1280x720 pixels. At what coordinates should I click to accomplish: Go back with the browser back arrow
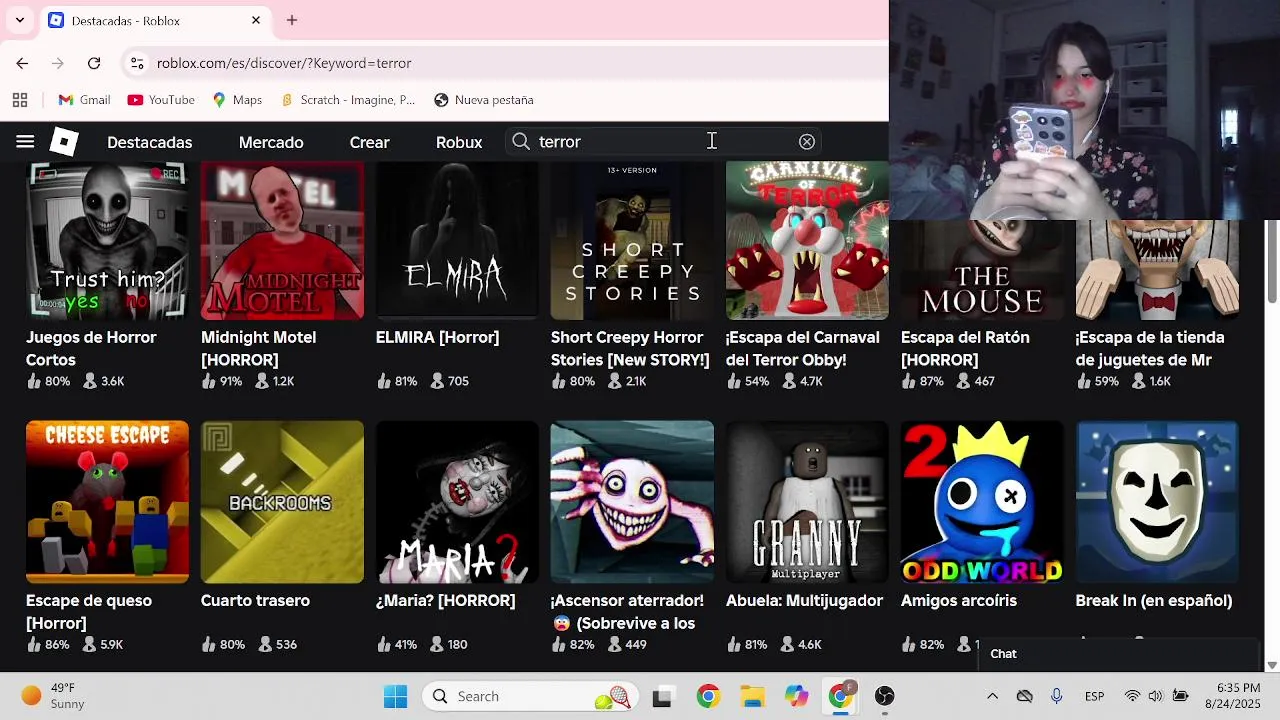(22, 63)
